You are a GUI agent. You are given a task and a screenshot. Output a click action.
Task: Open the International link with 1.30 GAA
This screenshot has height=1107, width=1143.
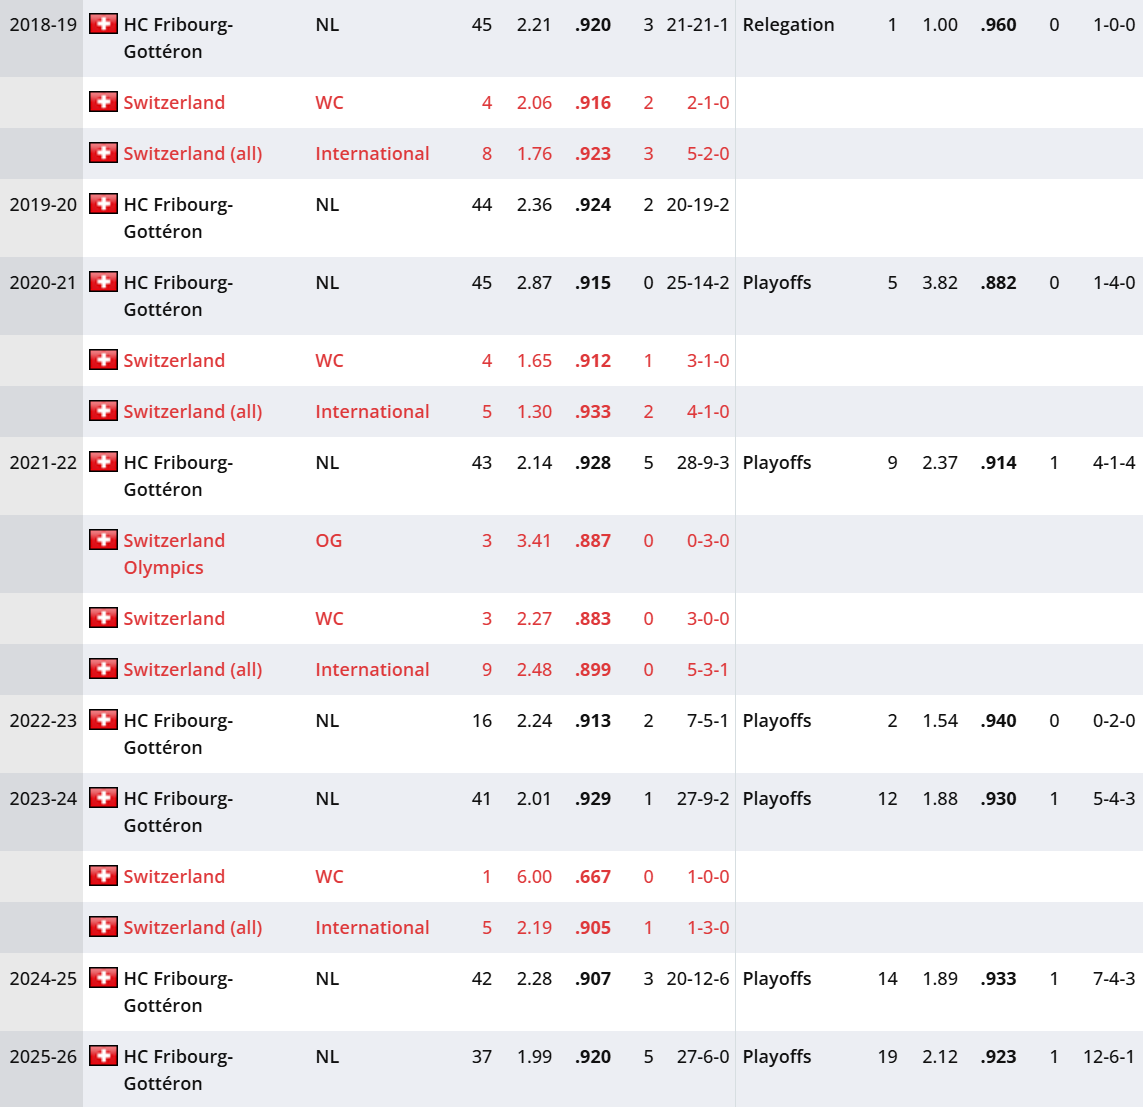(x=372, y=412)
